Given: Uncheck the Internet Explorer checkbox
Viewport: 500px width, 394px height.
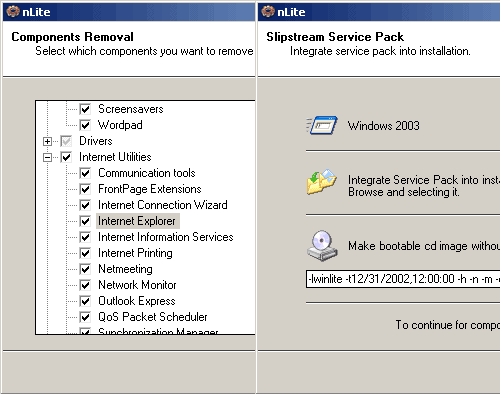Looking at the screenshot, I should tap(85, 221).
